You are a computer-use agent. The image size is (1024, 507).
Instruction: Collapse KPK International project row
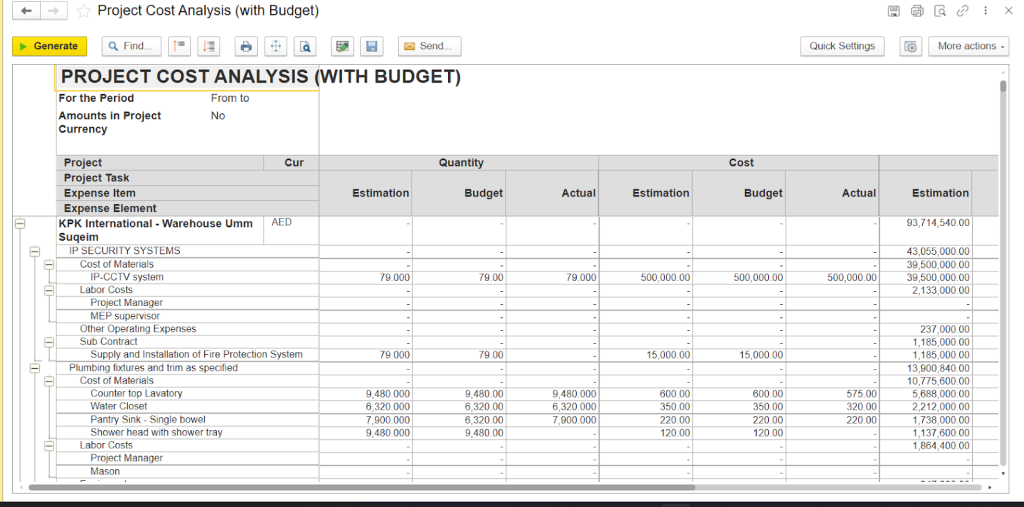point(19,224)
